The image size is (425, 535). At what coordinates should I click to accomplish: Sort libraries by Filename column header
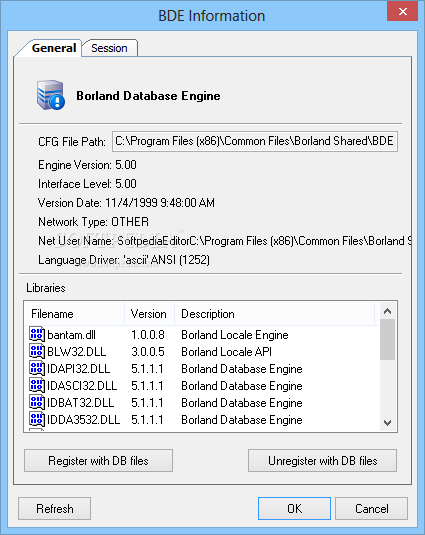tap(74, 314)
